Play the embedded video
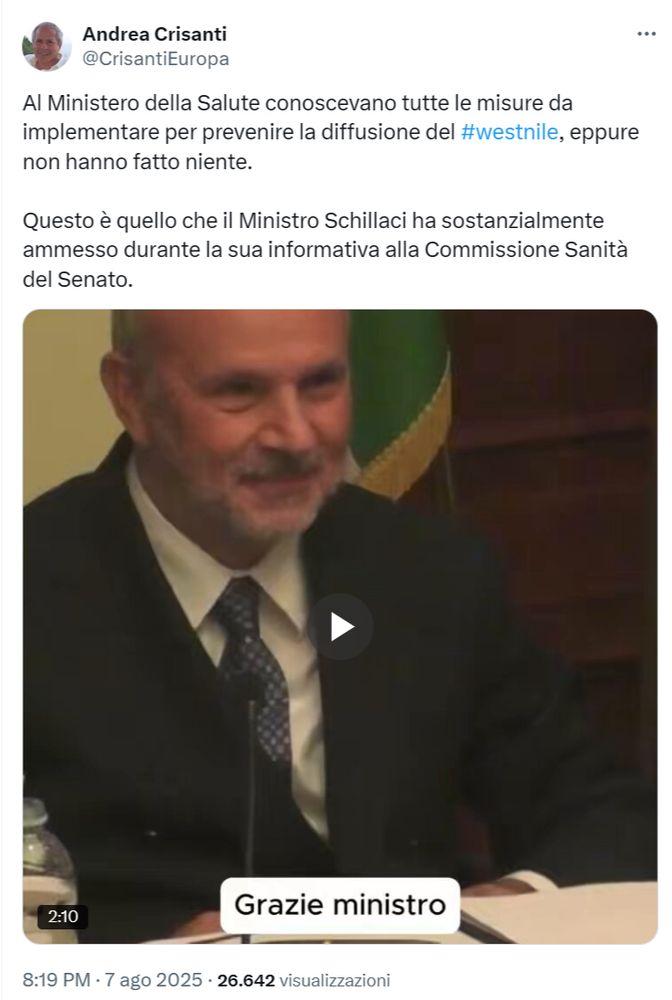This screenshot has height=1000, width=672. (341, 627)
